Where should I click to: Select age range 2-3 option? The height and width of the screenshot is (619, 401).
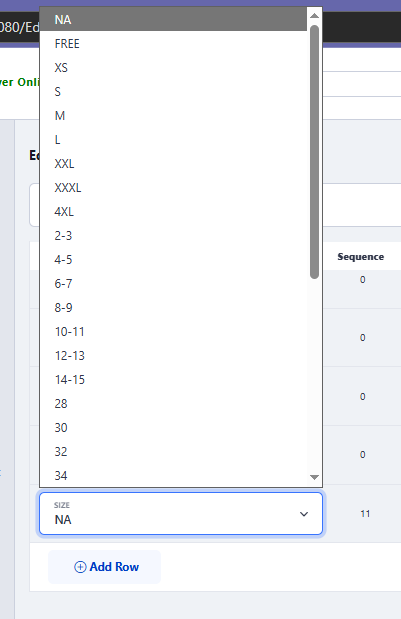tap(173, 236)
